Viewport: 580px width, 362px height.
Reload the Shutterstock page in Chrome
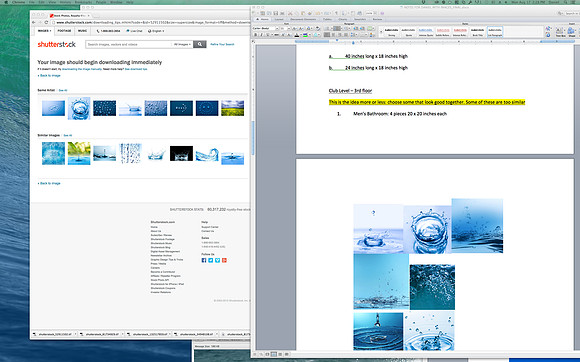[x=47, y=22]
